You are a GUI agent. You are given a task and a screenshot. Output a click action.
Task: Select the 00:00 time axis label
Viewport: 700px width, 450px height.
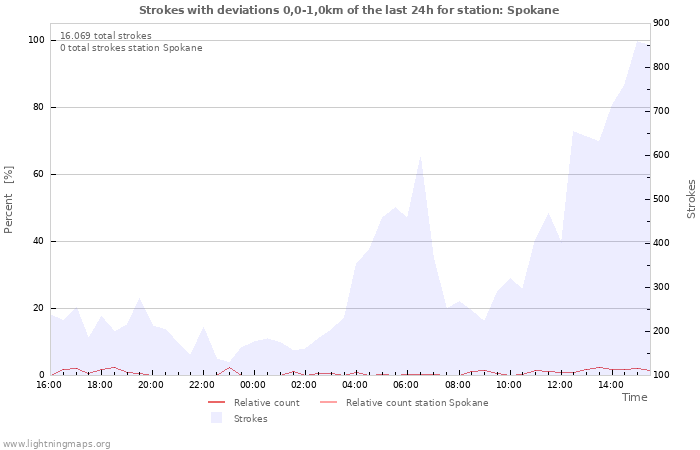(253, 385)
